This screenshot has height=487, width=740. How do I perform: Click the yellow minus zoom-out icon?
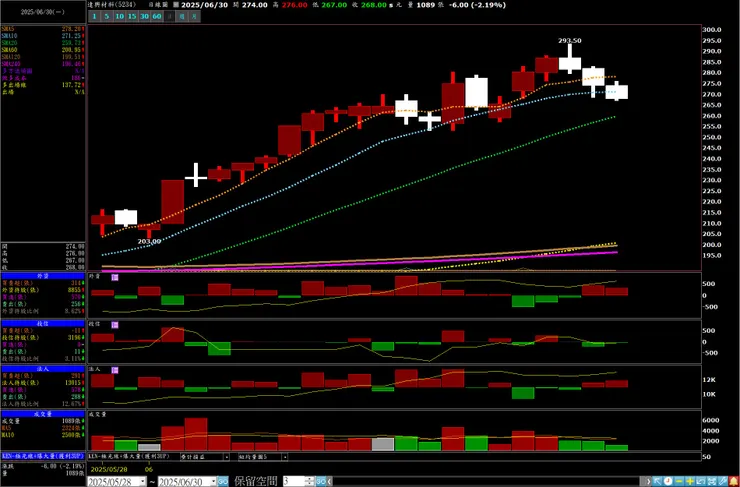click(x=679, y=481)
